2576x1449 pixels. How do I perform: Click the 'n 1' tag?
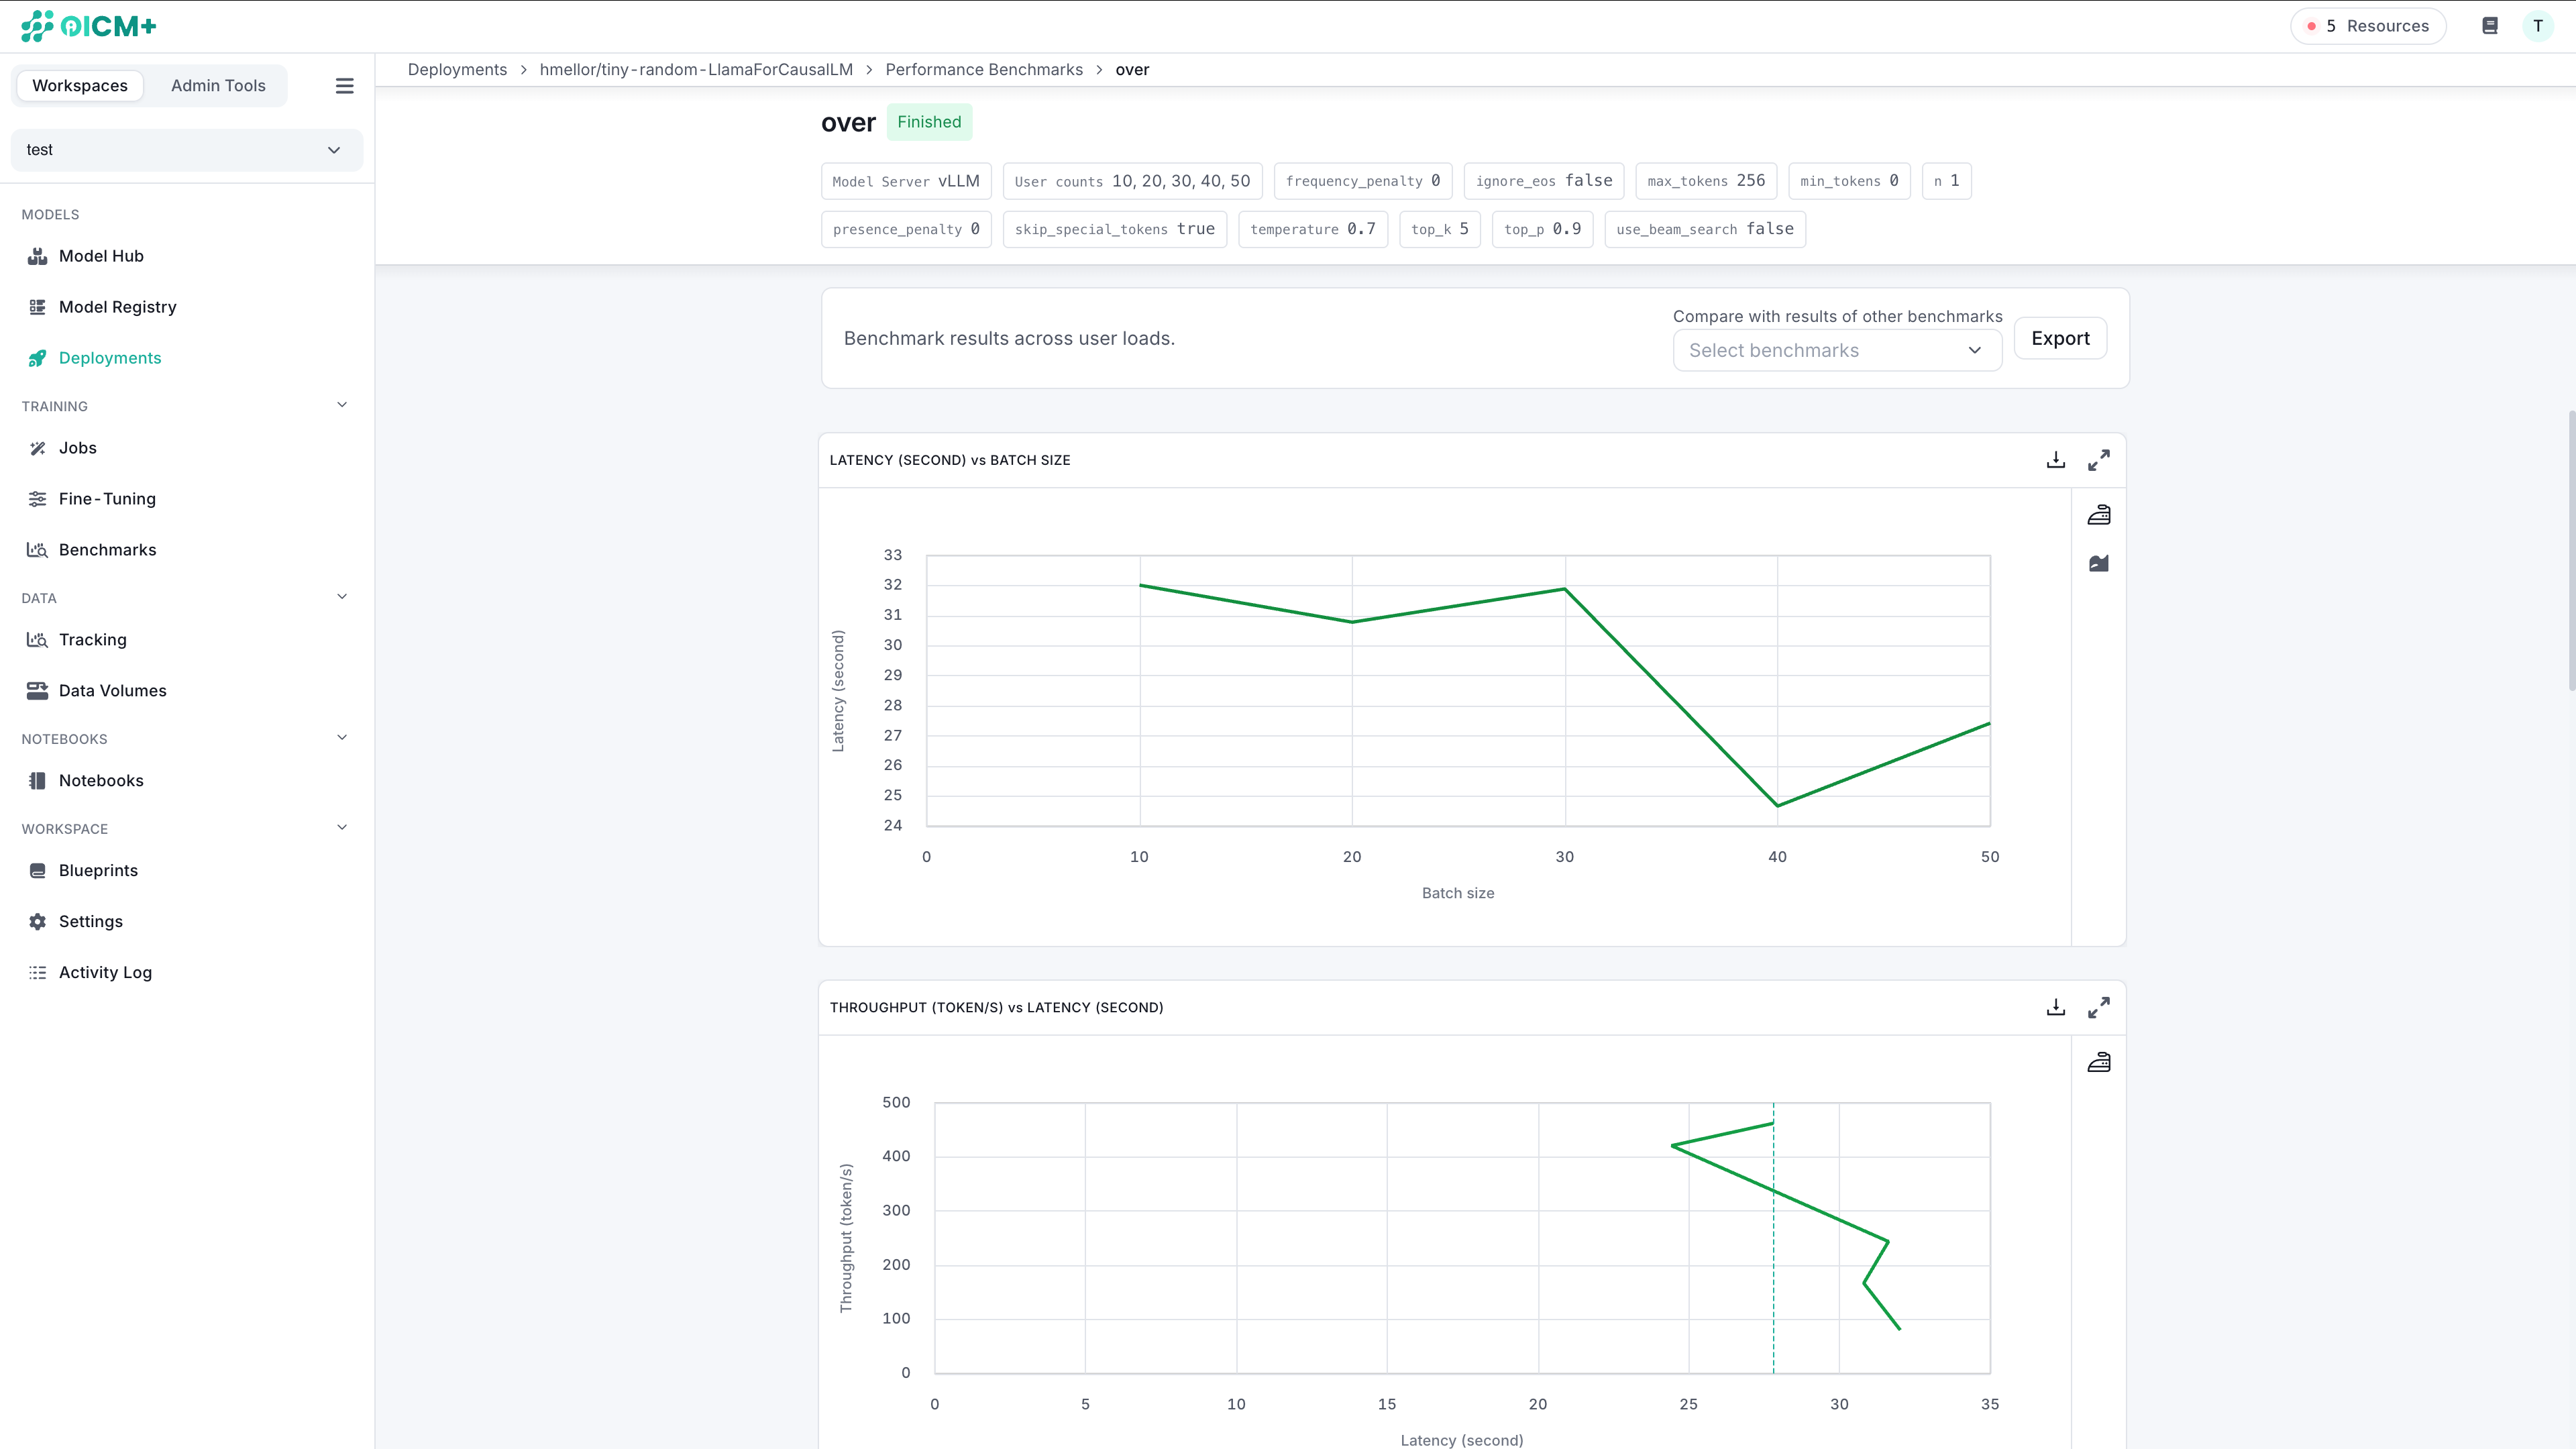tap(1947, 181)
